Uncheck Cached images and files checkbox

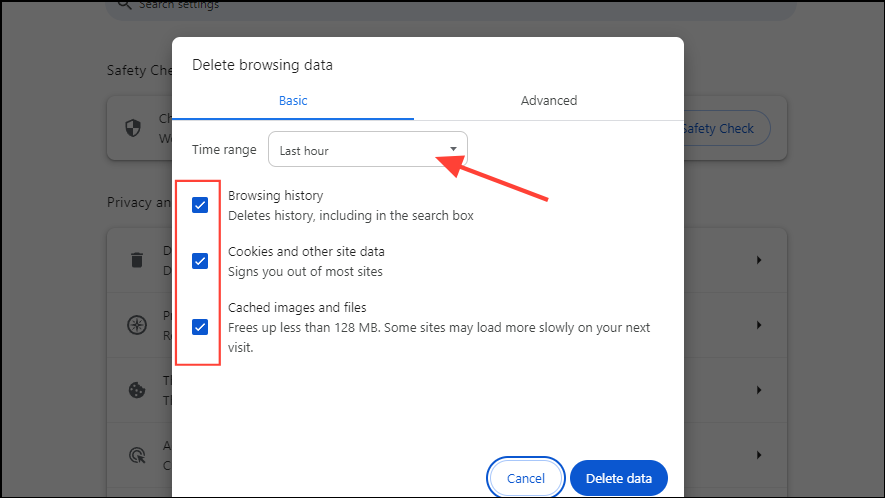pos(200,327)
